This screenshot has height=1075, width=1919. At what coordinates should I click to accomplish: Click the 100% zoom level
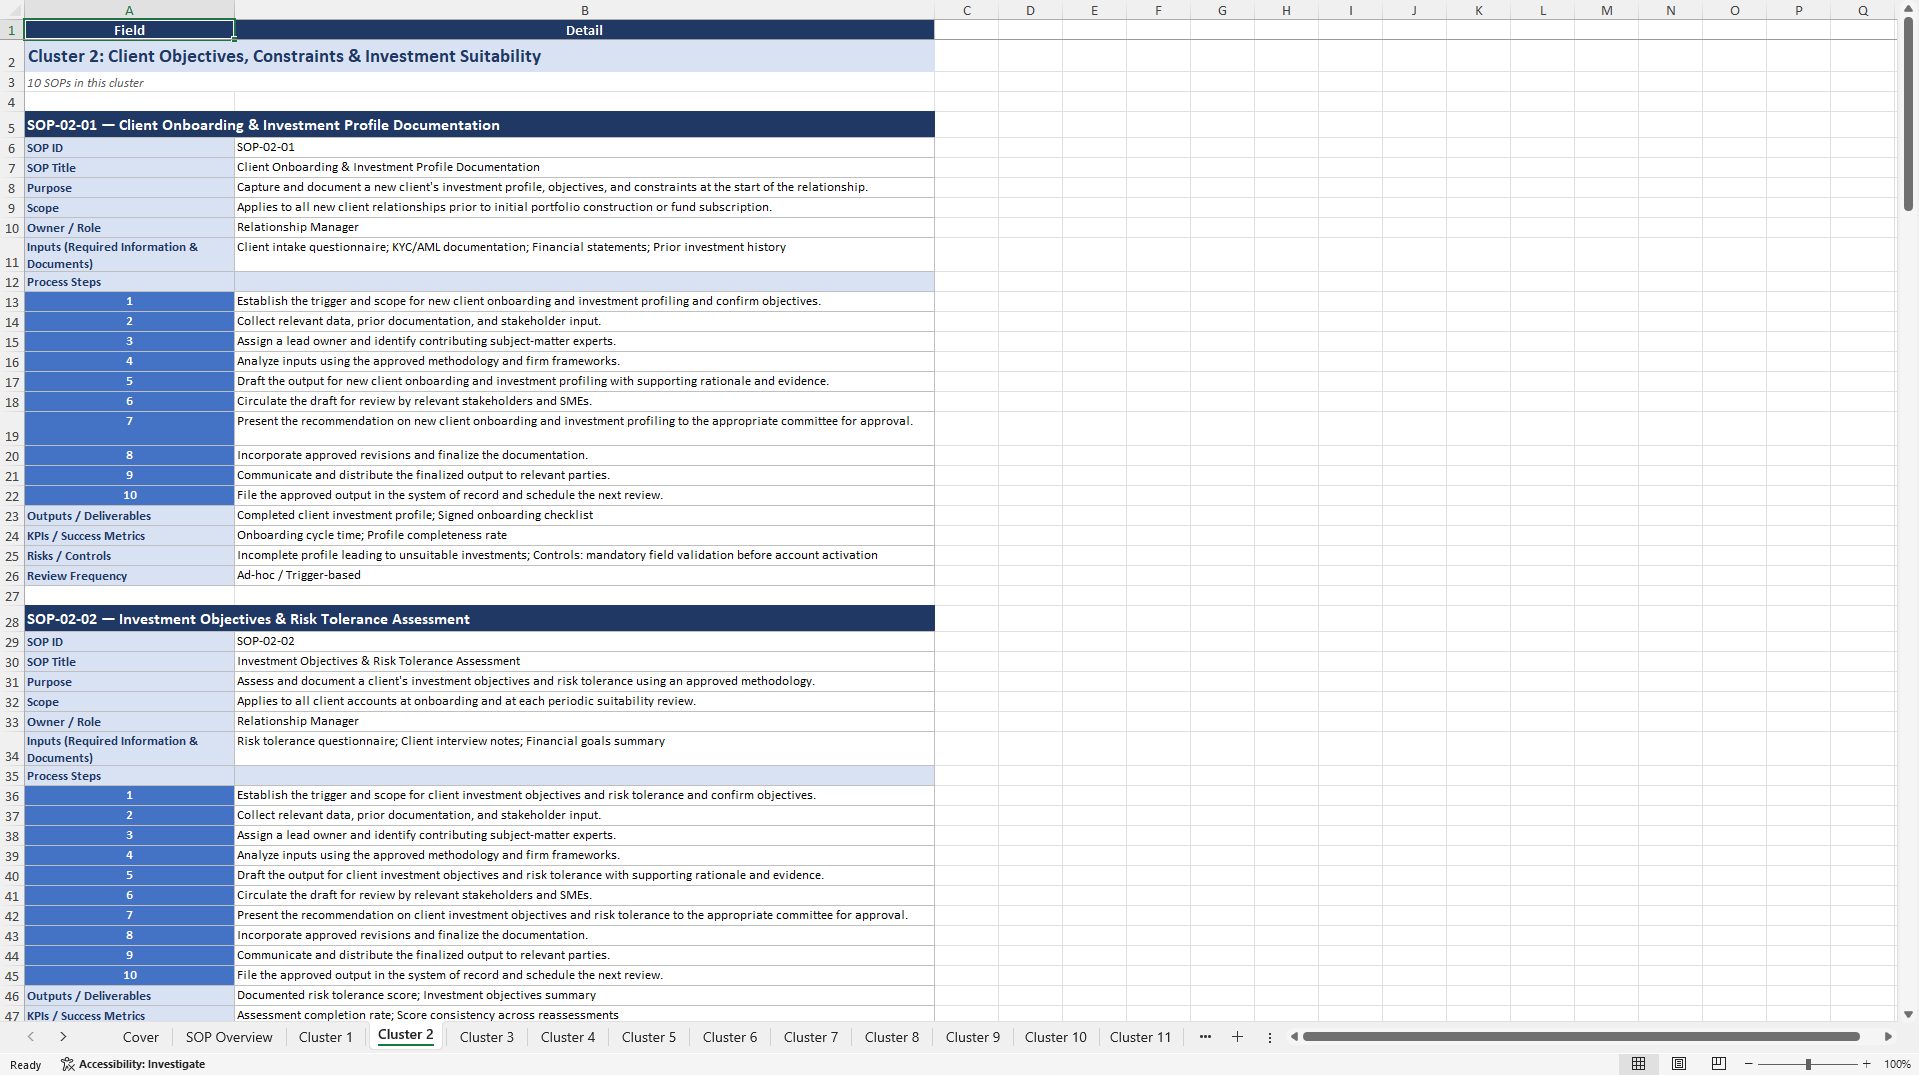click(1897, 1064)
